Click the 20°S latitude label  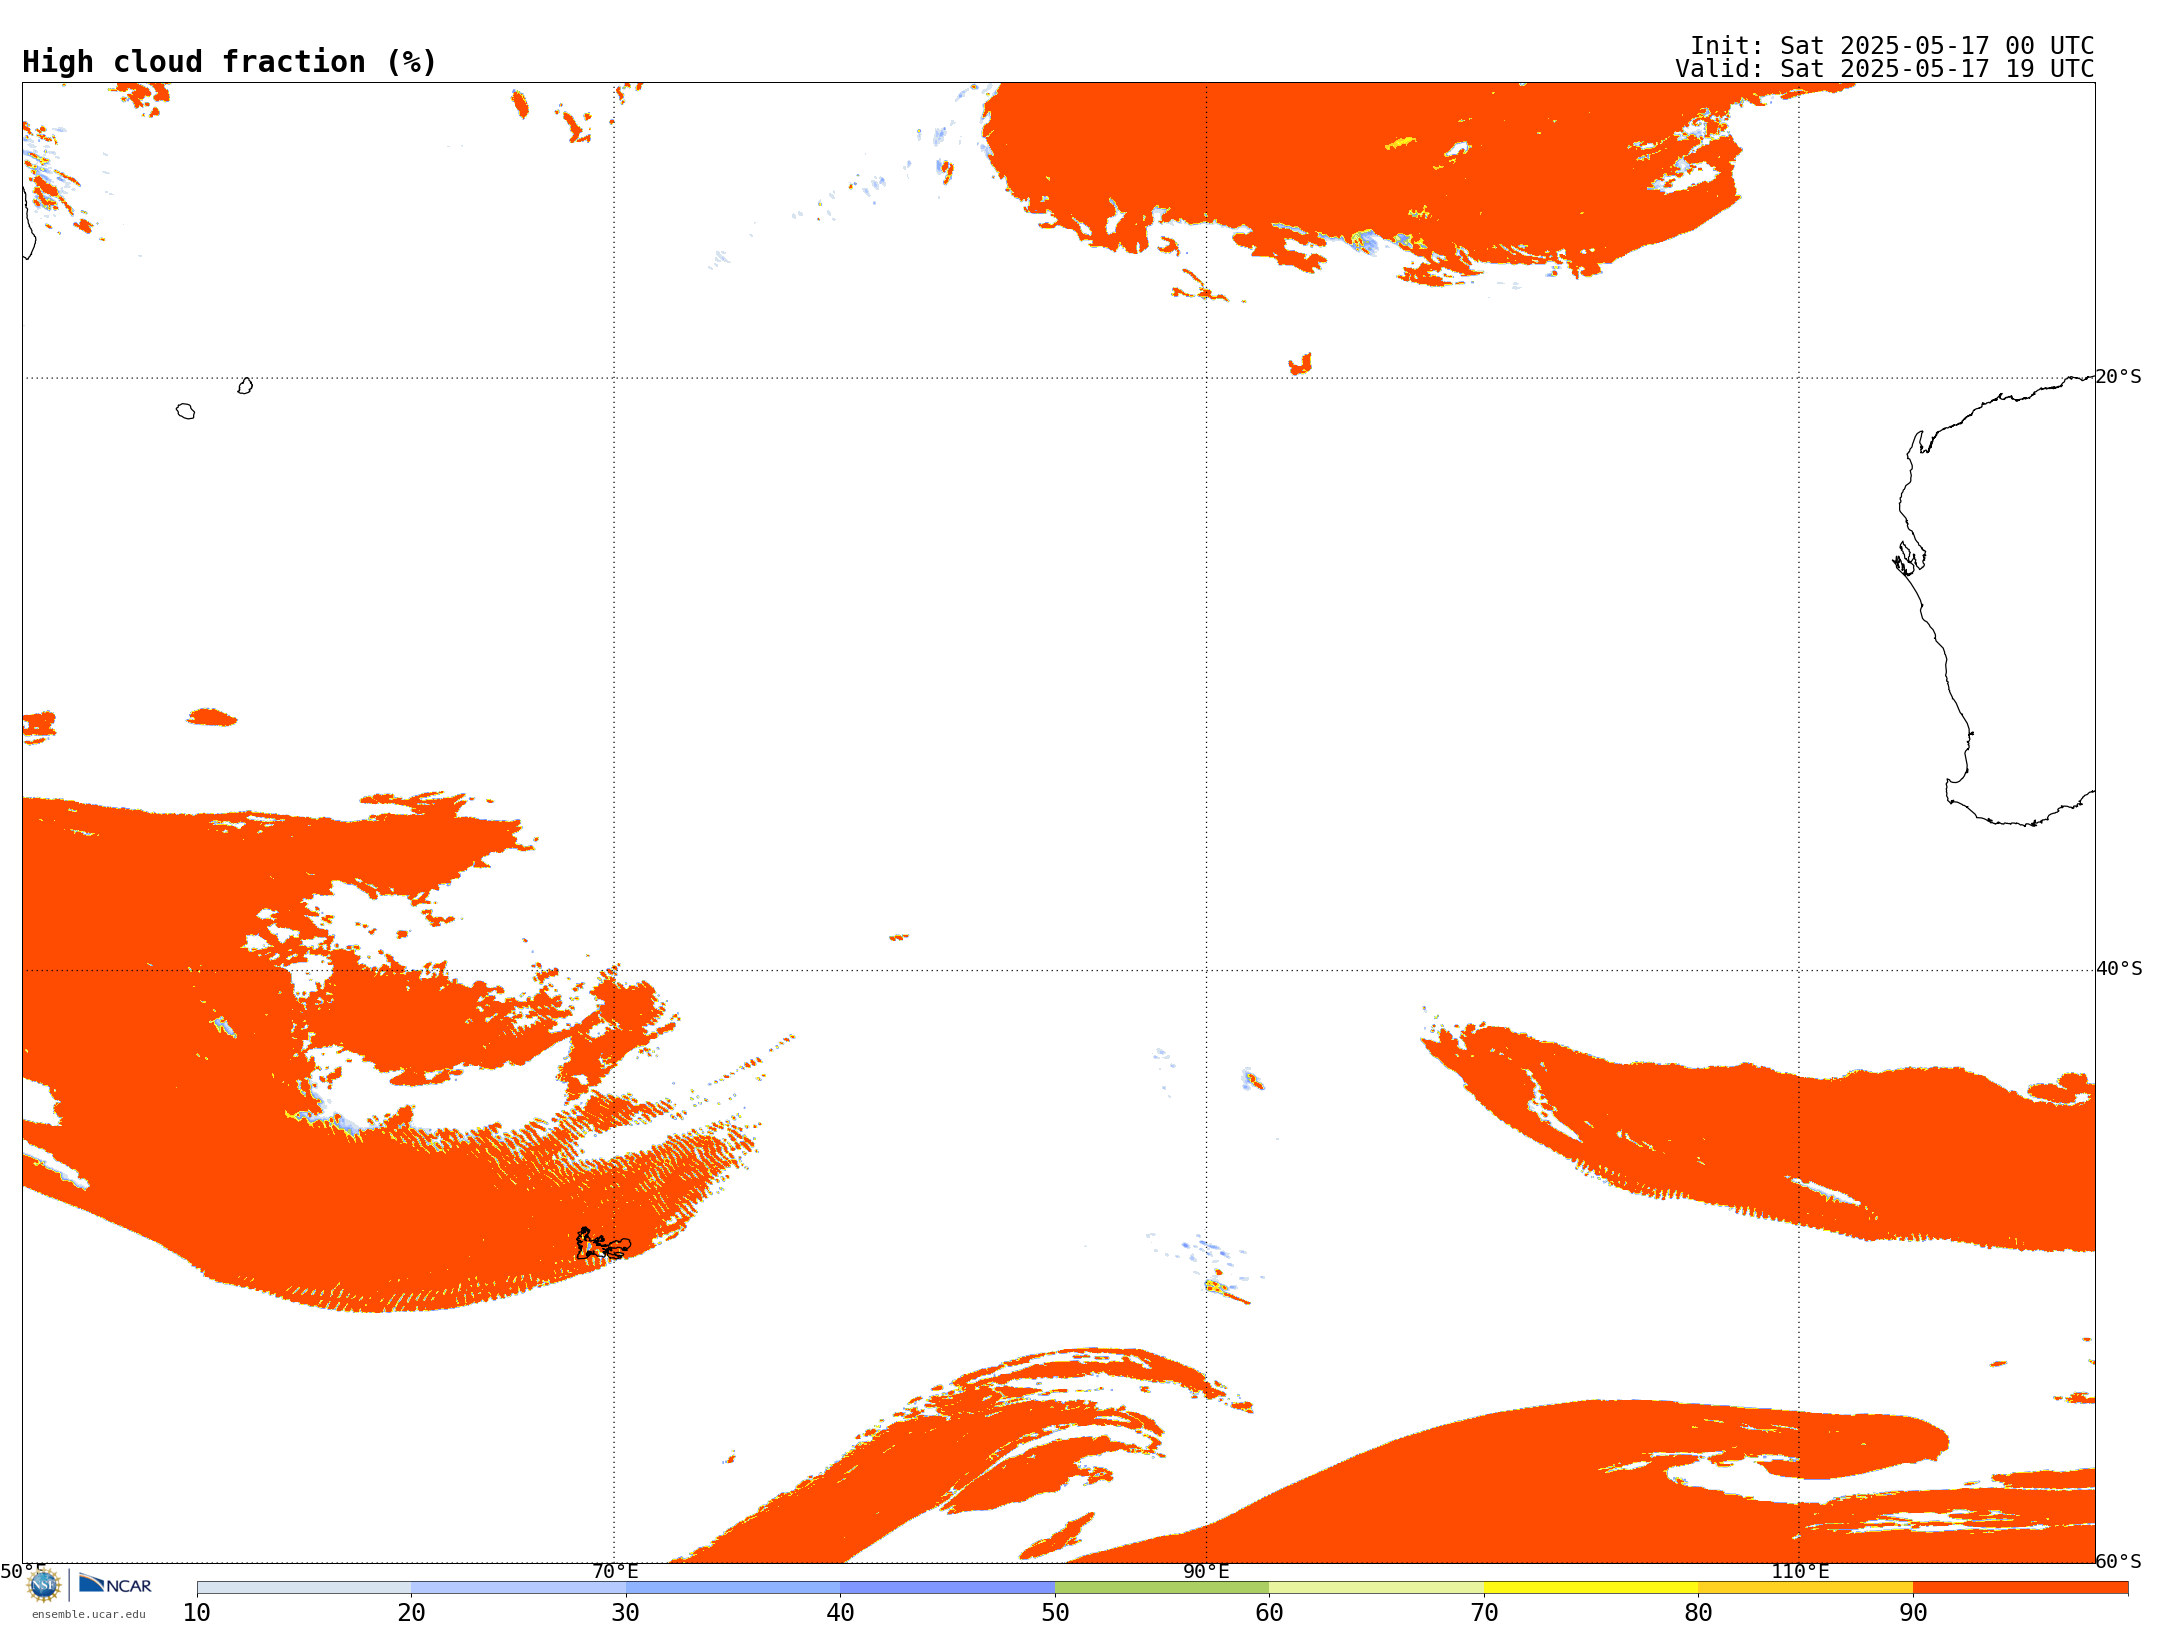2119,377
